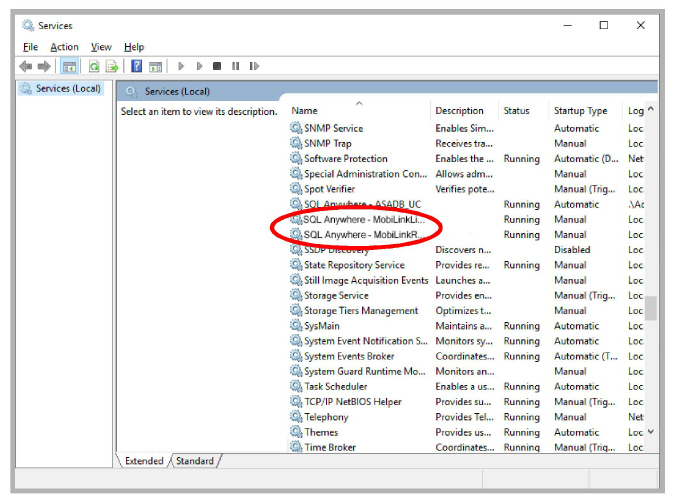Screen dimensions: 675x496
Task: Select Still Image Acquisition Events service
Action: pyautogui.click(x=366, y=280)
